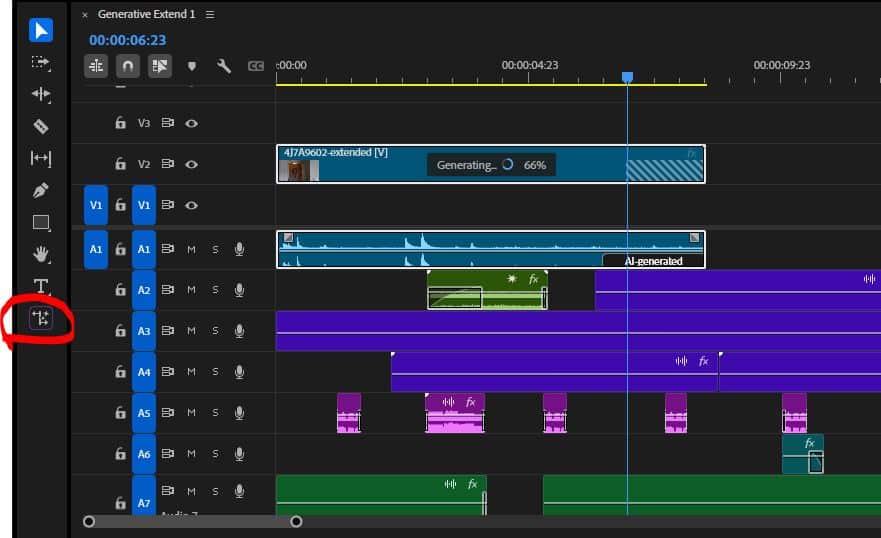Viewport: 881px width, 538px height.
Task: Hide track V3 output with eye icon
Action: click(192, 123)
